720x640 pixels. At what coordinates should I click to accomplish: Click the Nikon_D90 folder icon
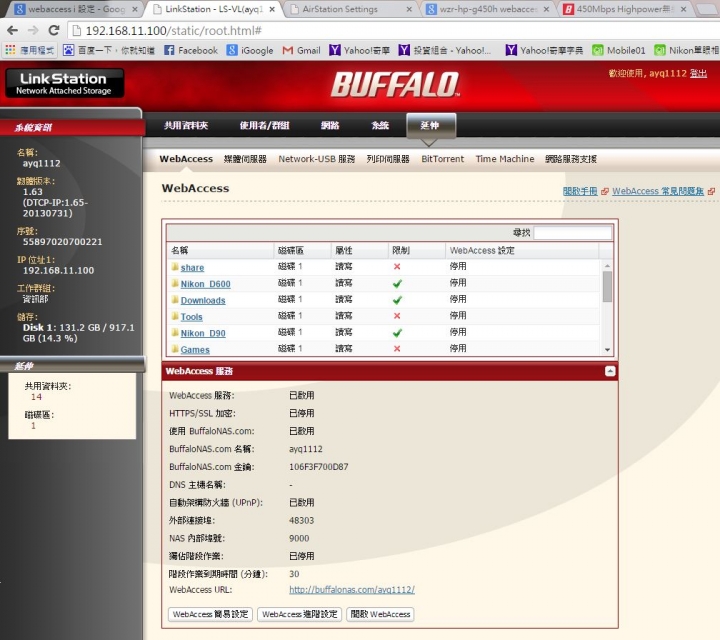click(x=175, y=333)
